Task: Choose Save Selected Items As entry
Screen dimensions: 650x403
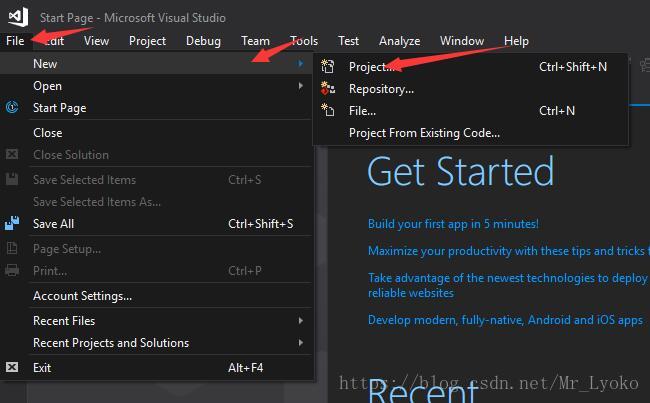Action: coord(156,202)
